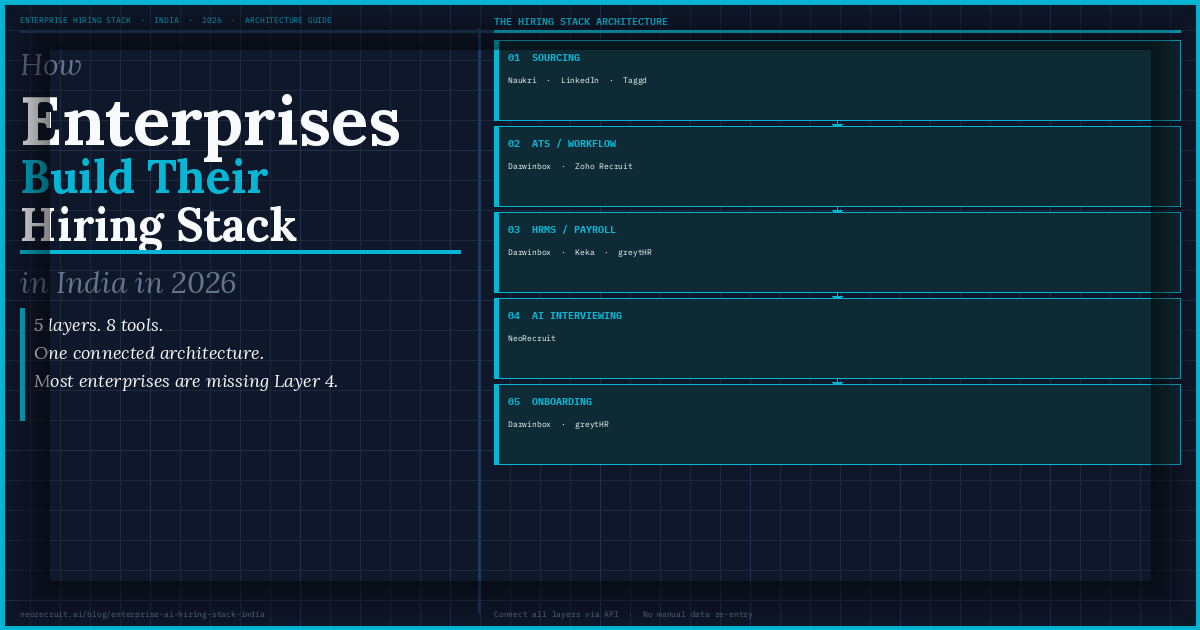1200x630 pixels.
Task: Click the "in India in 2026" subtitle
Action: coord(128,283)
